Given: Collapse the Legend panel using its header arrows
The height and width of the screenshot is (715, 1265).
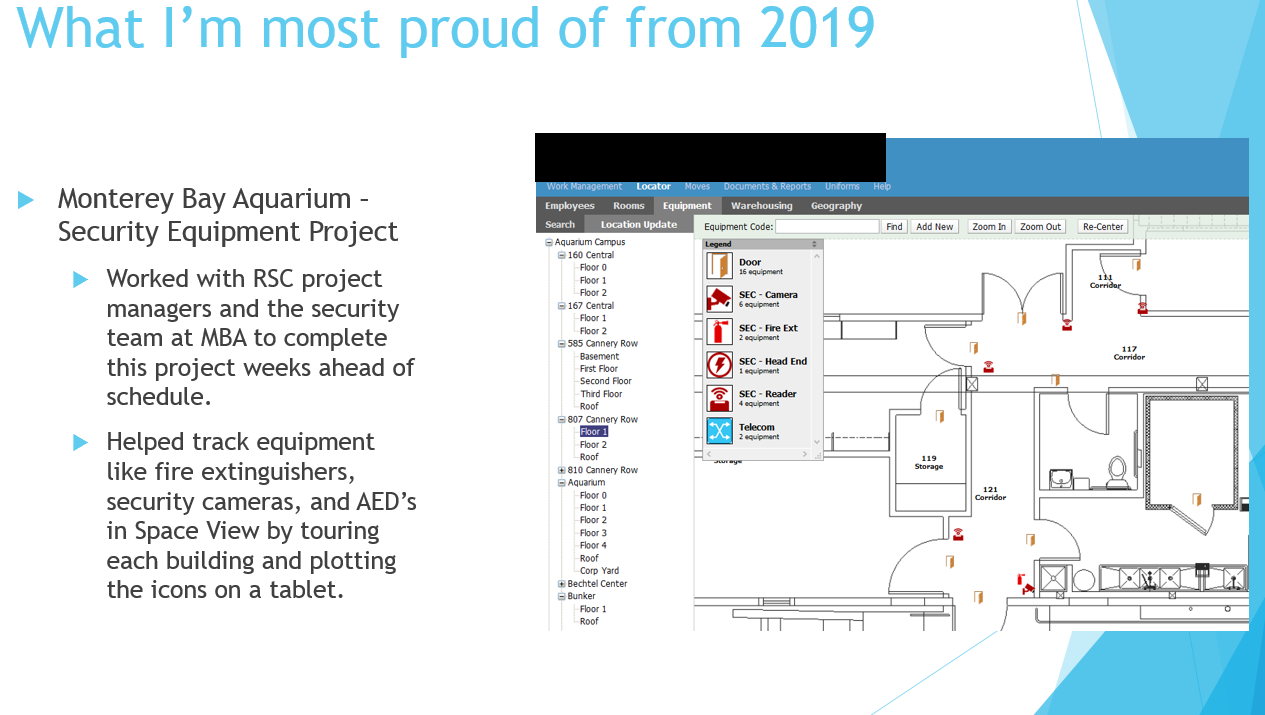Looking at the screenshot, I should coord(814,244).
